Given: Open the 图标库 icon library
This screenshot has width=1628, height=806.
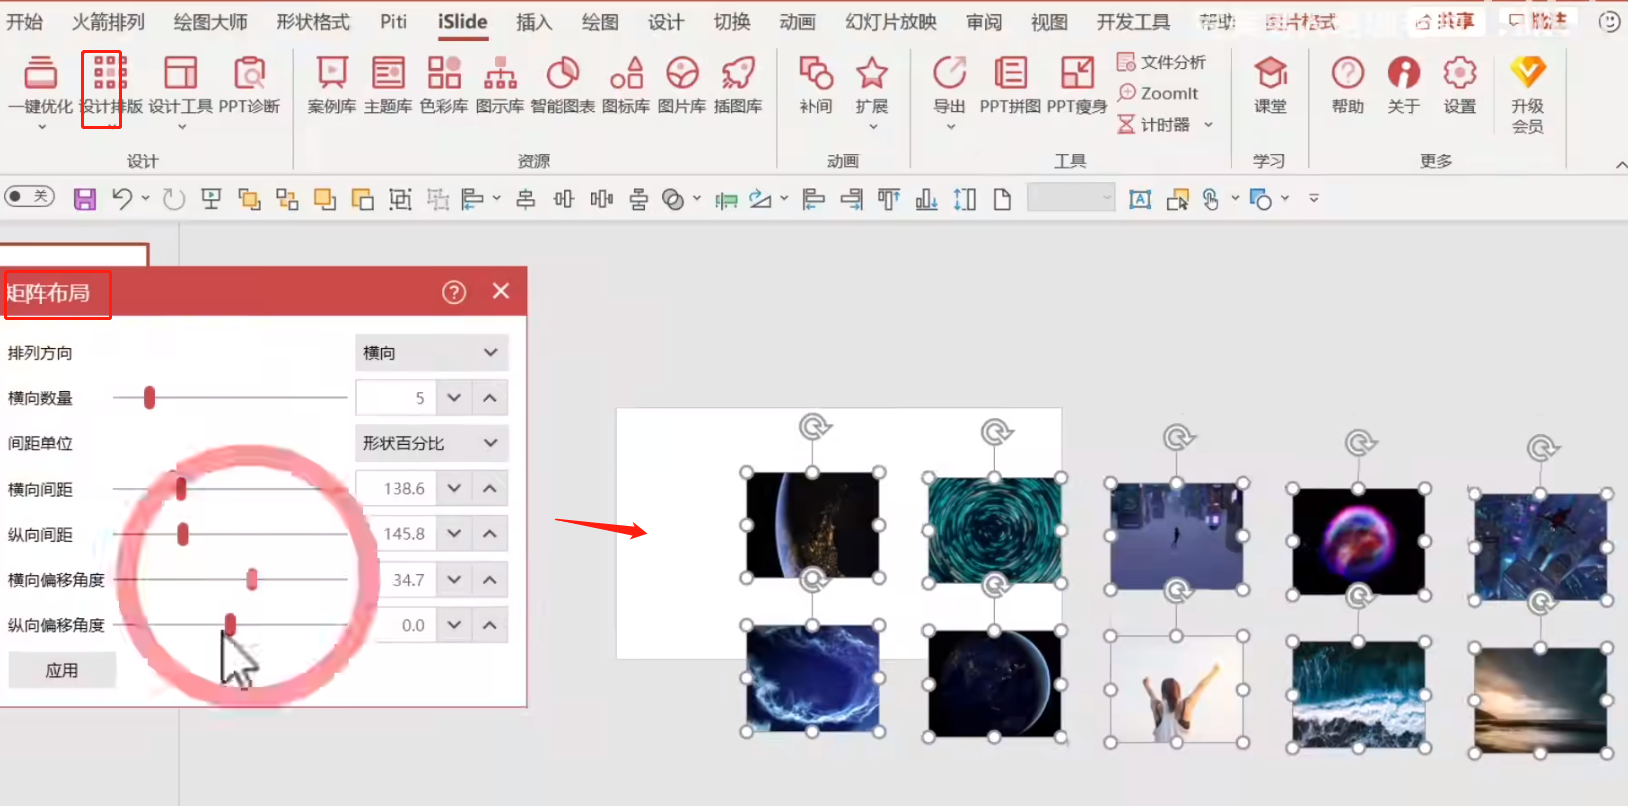Looking at the screenshot, I should click(x=626, y=87).
